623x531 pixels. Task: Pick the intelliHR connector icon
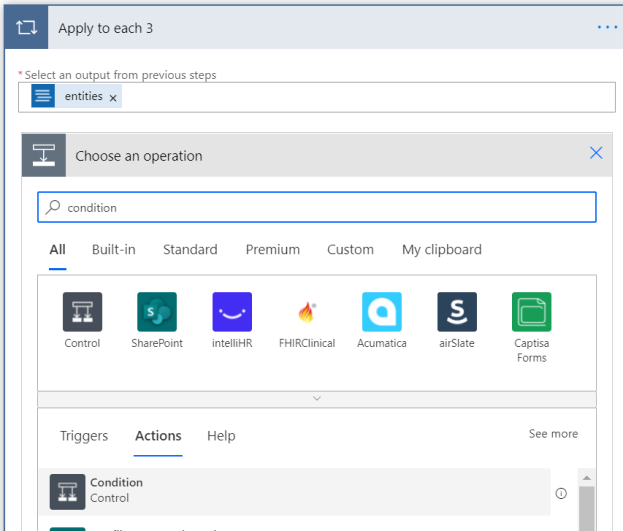(232, 312)
